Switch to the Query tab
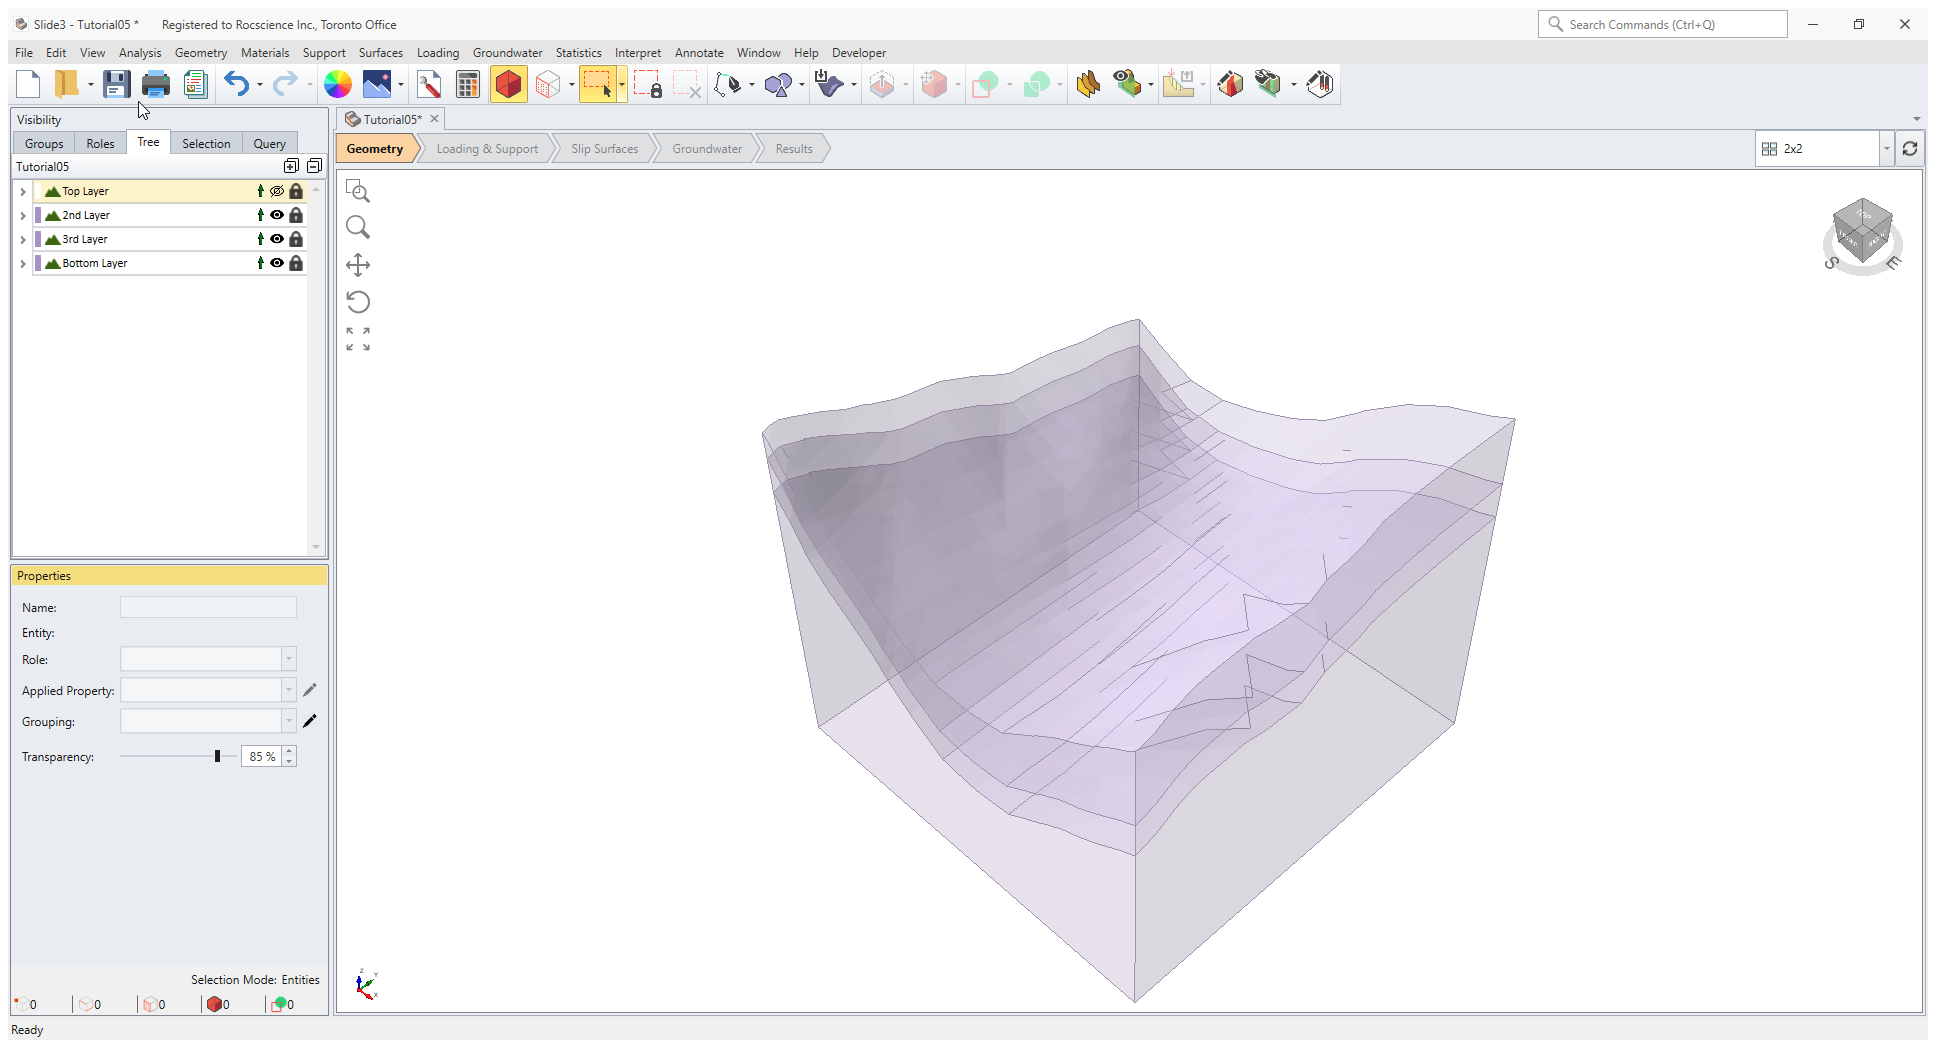Image resolution: width=1936 pixels, height=1048 pixels. [x=269, y=143]
